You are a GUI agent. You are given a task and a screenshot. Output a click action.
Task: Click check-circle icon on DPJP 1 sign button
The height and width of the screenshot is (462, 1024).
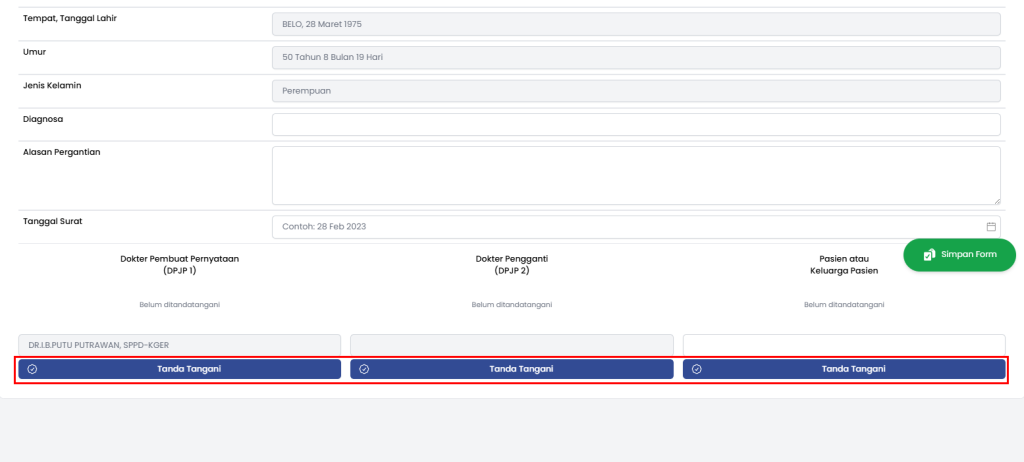(32, 369)
